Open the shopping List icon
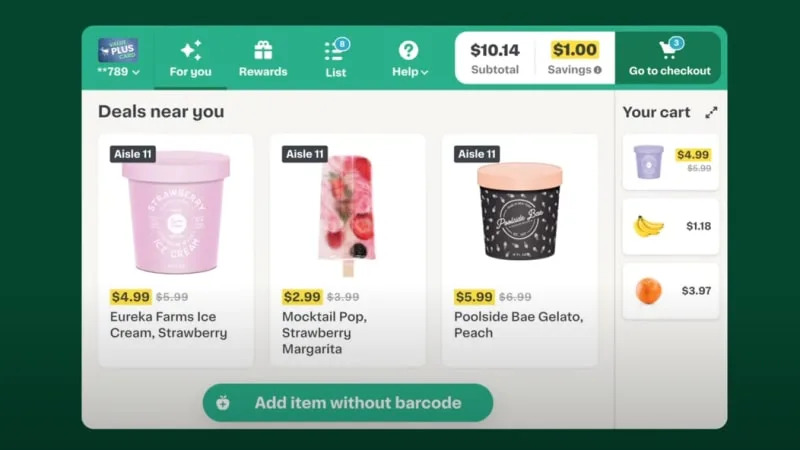 click(x=336, y=51)
